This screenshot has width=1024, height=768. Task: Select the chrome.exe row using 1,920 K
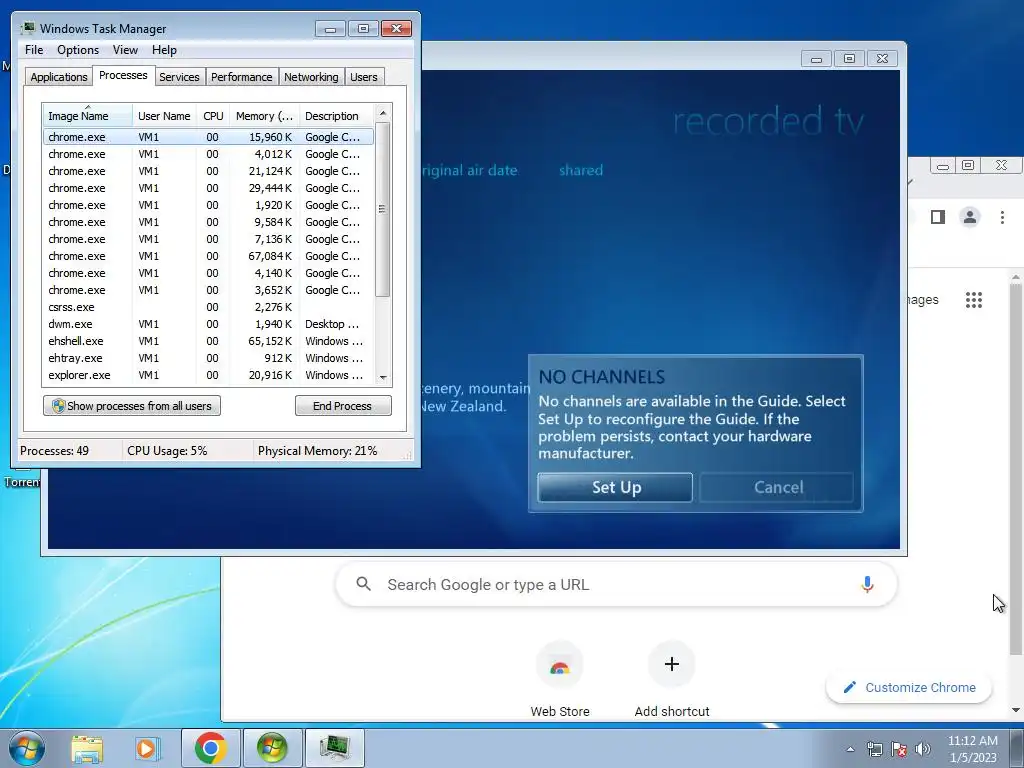(x=208, y=205)
